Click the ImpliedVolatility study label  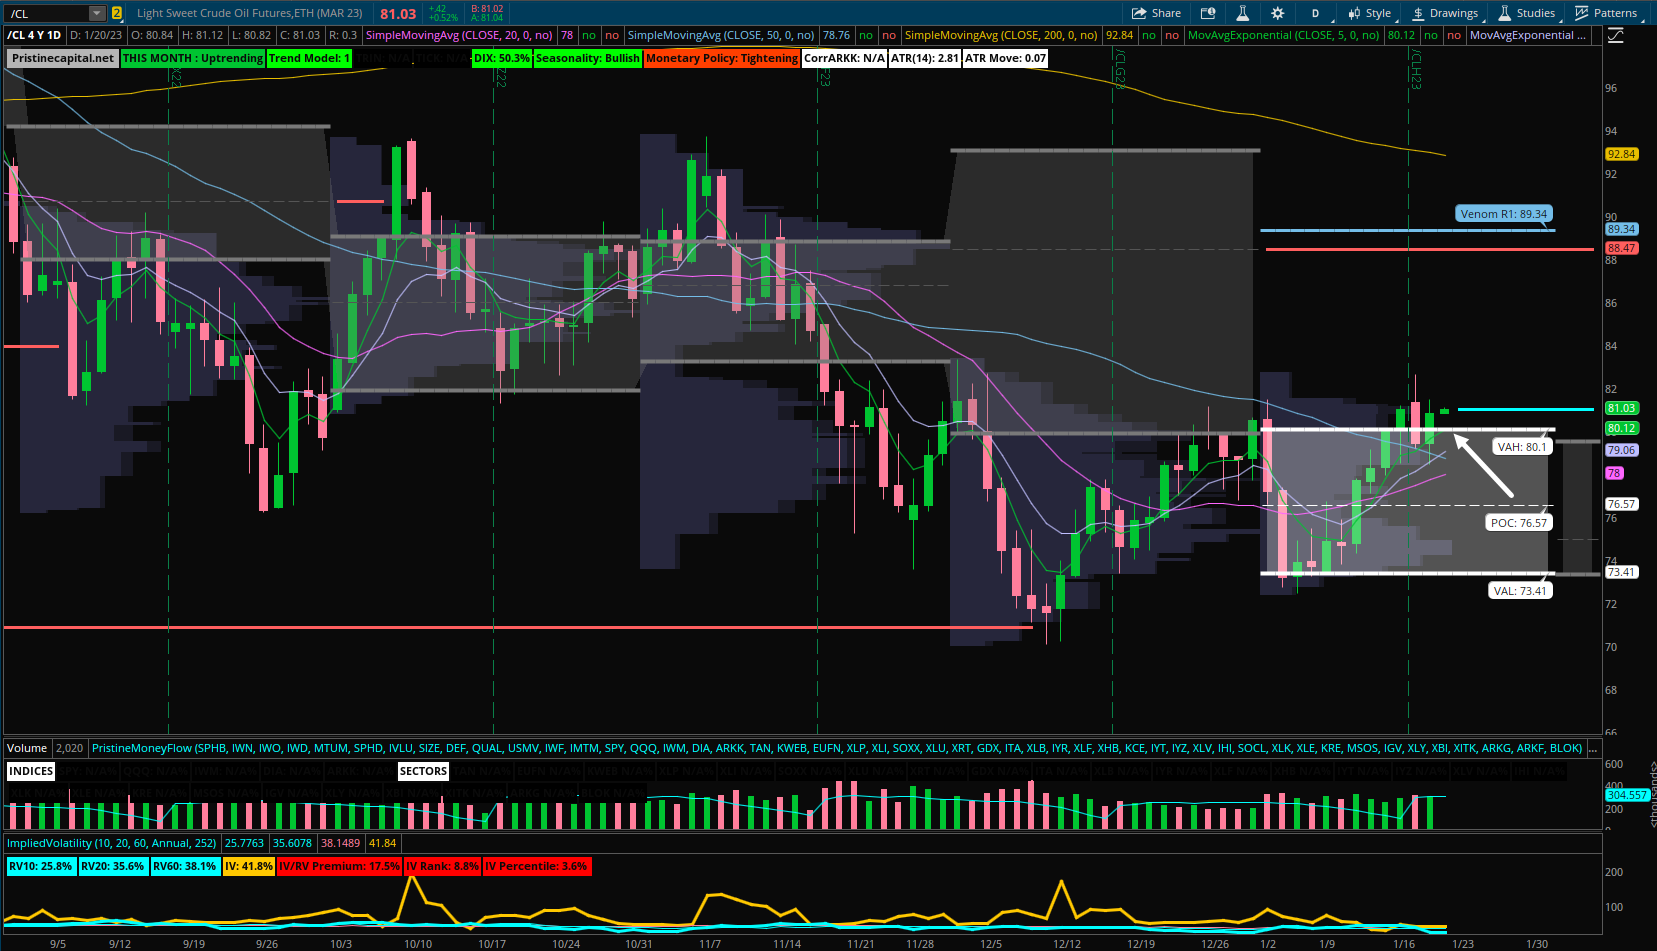click(112, 843)
